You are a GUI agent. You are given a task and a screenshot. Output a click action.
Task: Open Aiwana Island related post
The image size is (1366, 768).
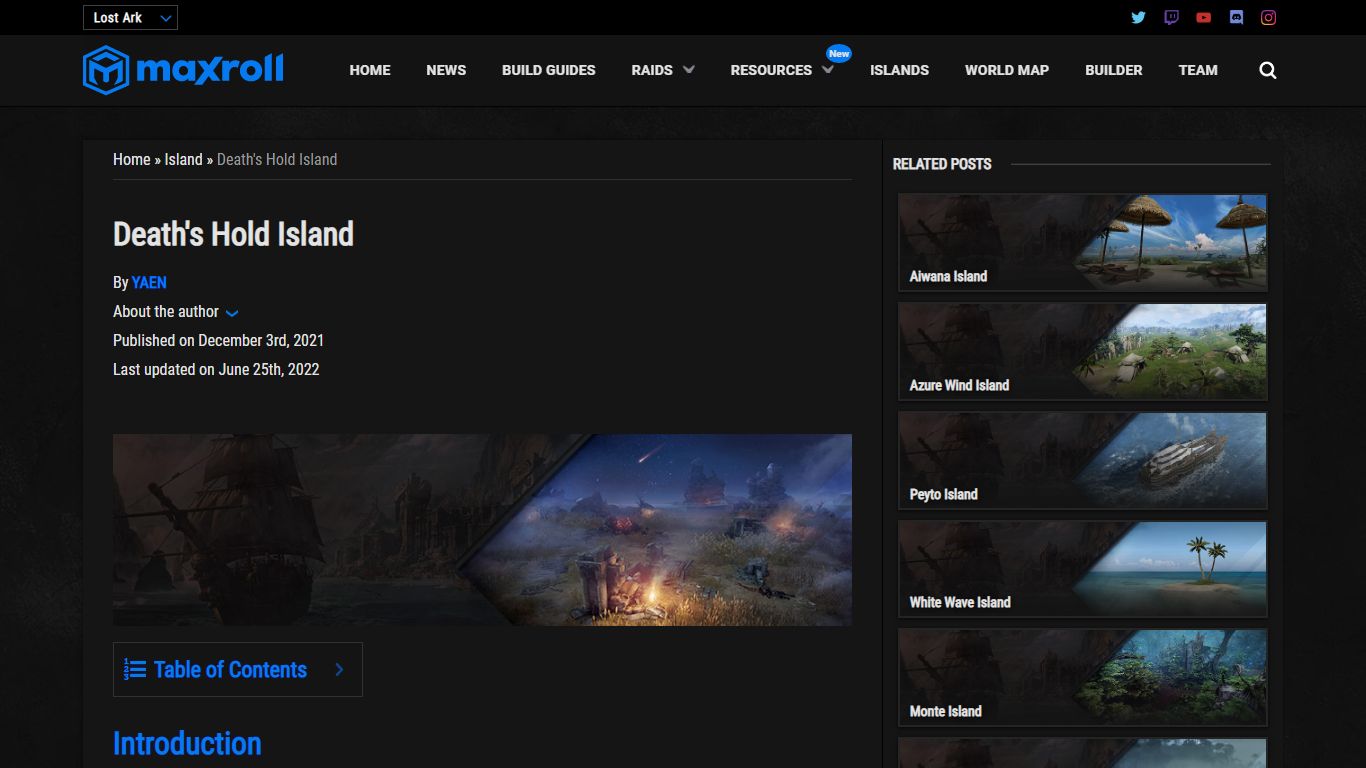[x=1083, y=243]
